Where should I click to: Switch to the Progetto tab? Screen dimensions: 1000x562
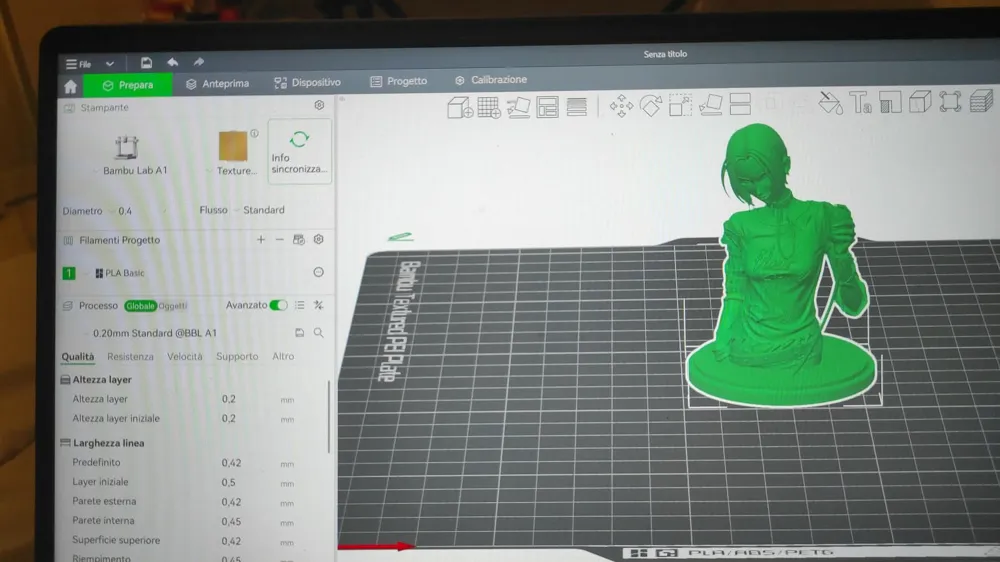[399, 81]
